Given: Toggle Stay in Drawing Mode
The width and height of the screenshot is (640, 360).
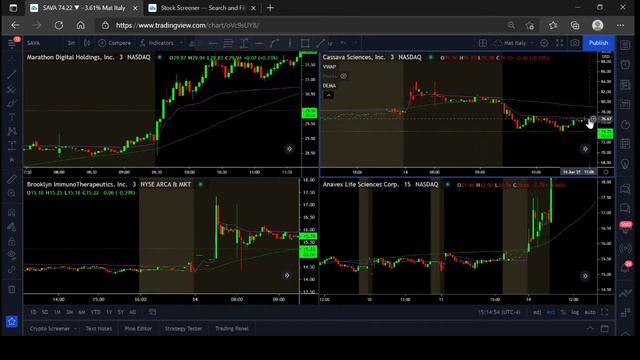Looking at the screenshot, I should 12,227.
